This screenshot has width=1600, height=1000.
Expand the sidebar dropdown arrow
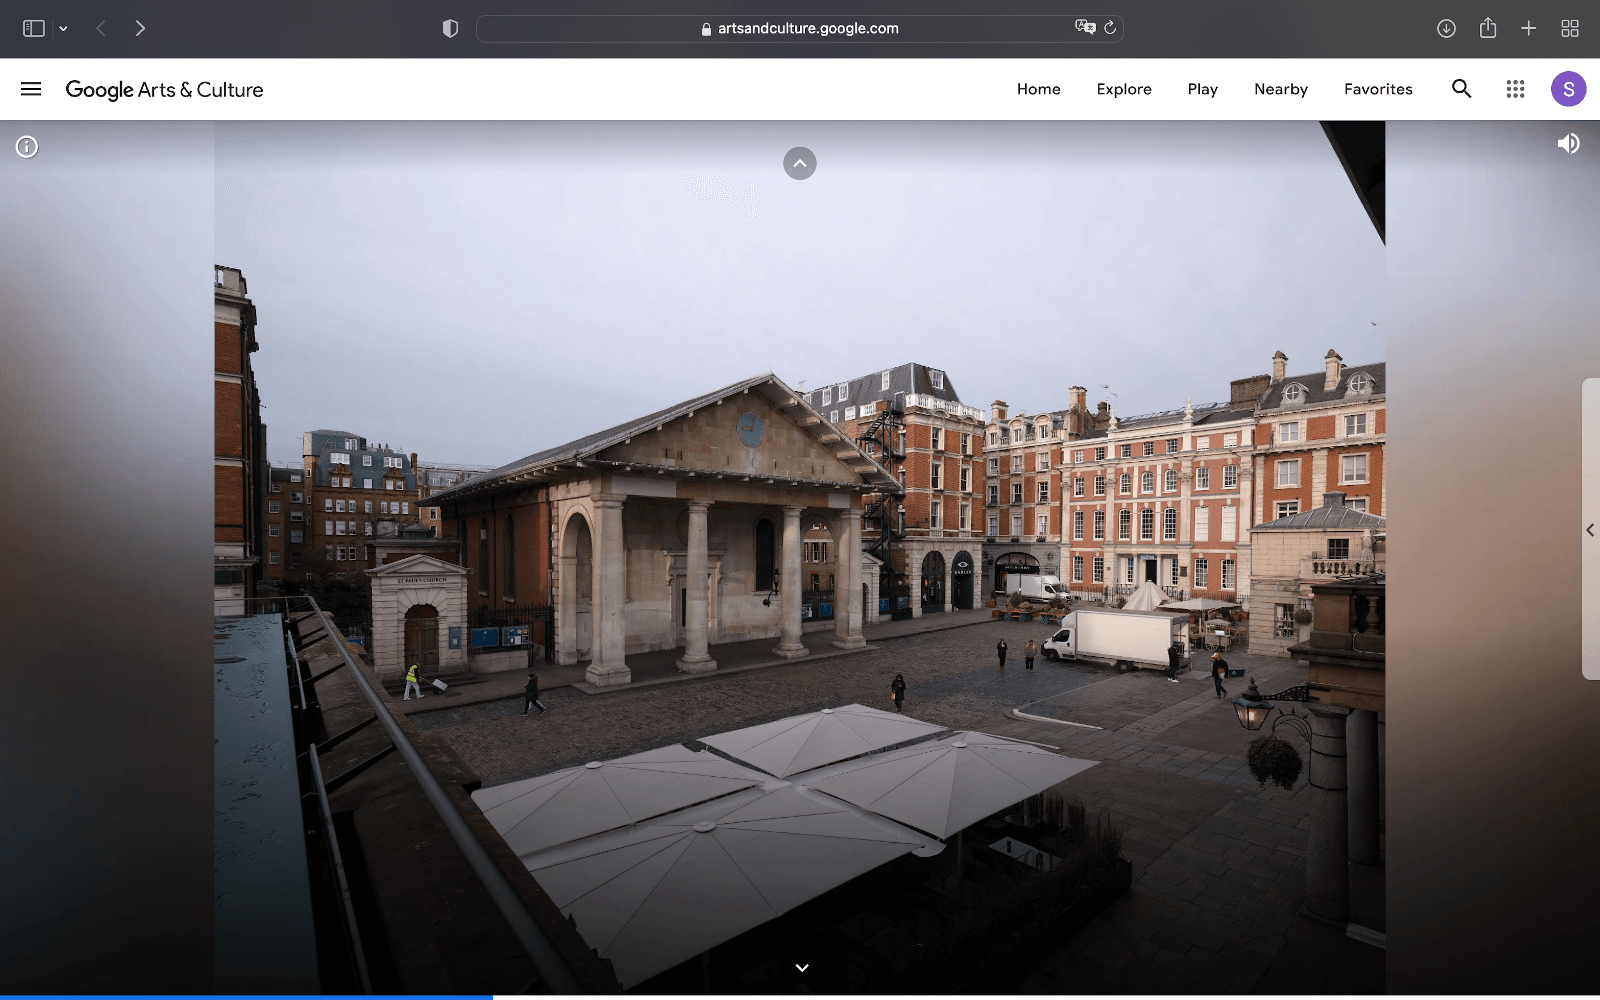63,28
